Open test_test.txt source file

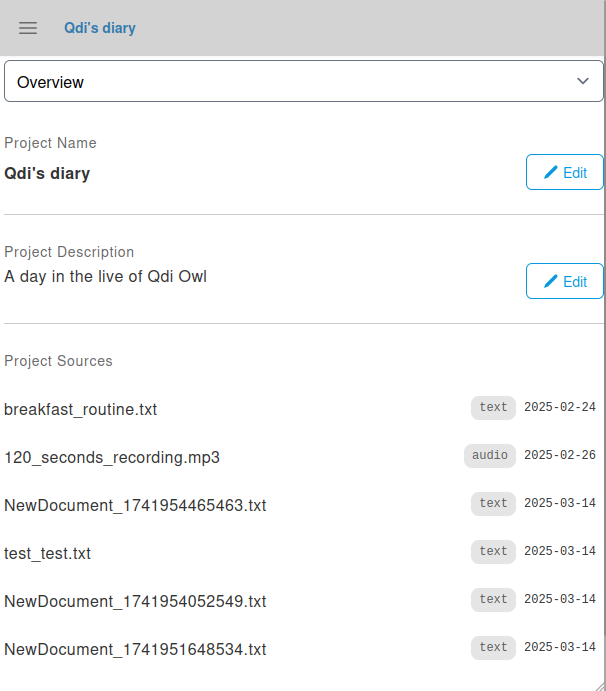(x=48, y=553)
